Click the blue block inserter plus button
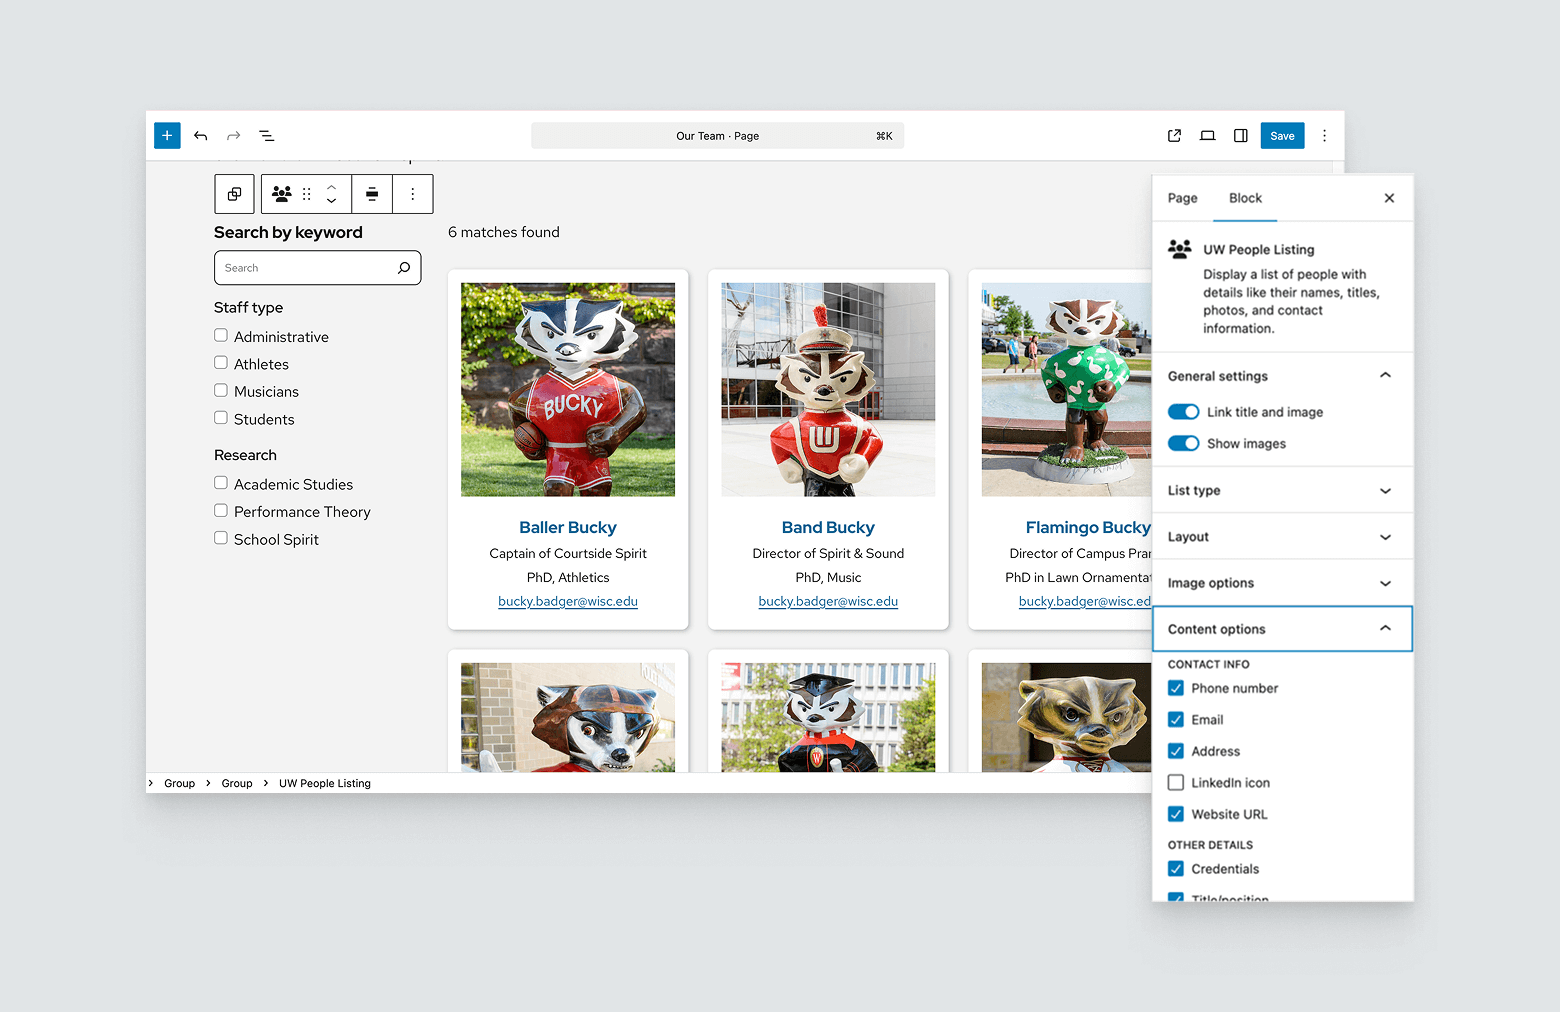The width and height of the screenshot is (1560, 1012). tap(167, 135)
